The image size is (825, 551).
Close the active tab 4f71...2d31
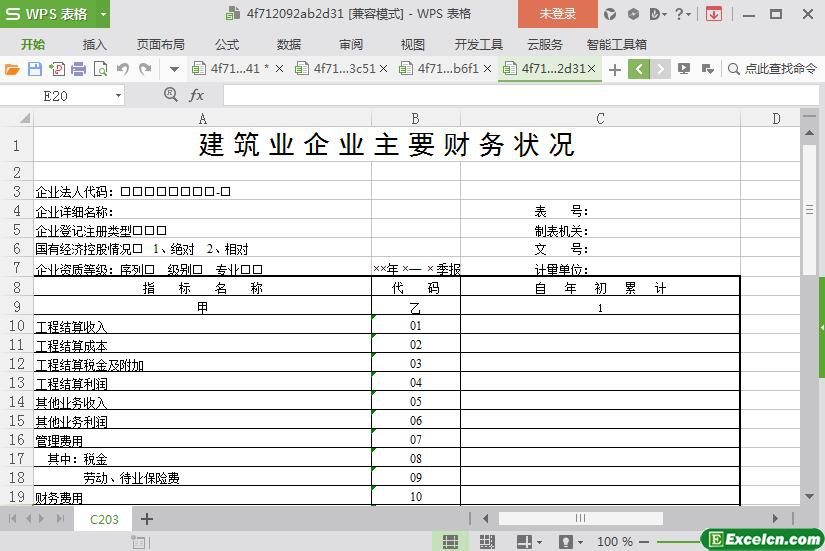pyautogui.click(x=591, y=69)
